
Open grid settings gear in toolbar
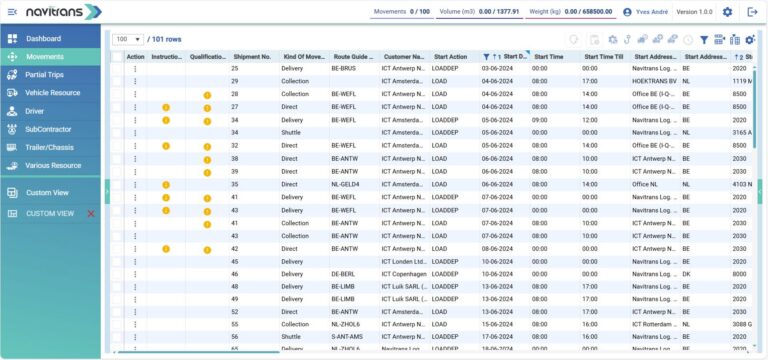(x=750, y=40)
